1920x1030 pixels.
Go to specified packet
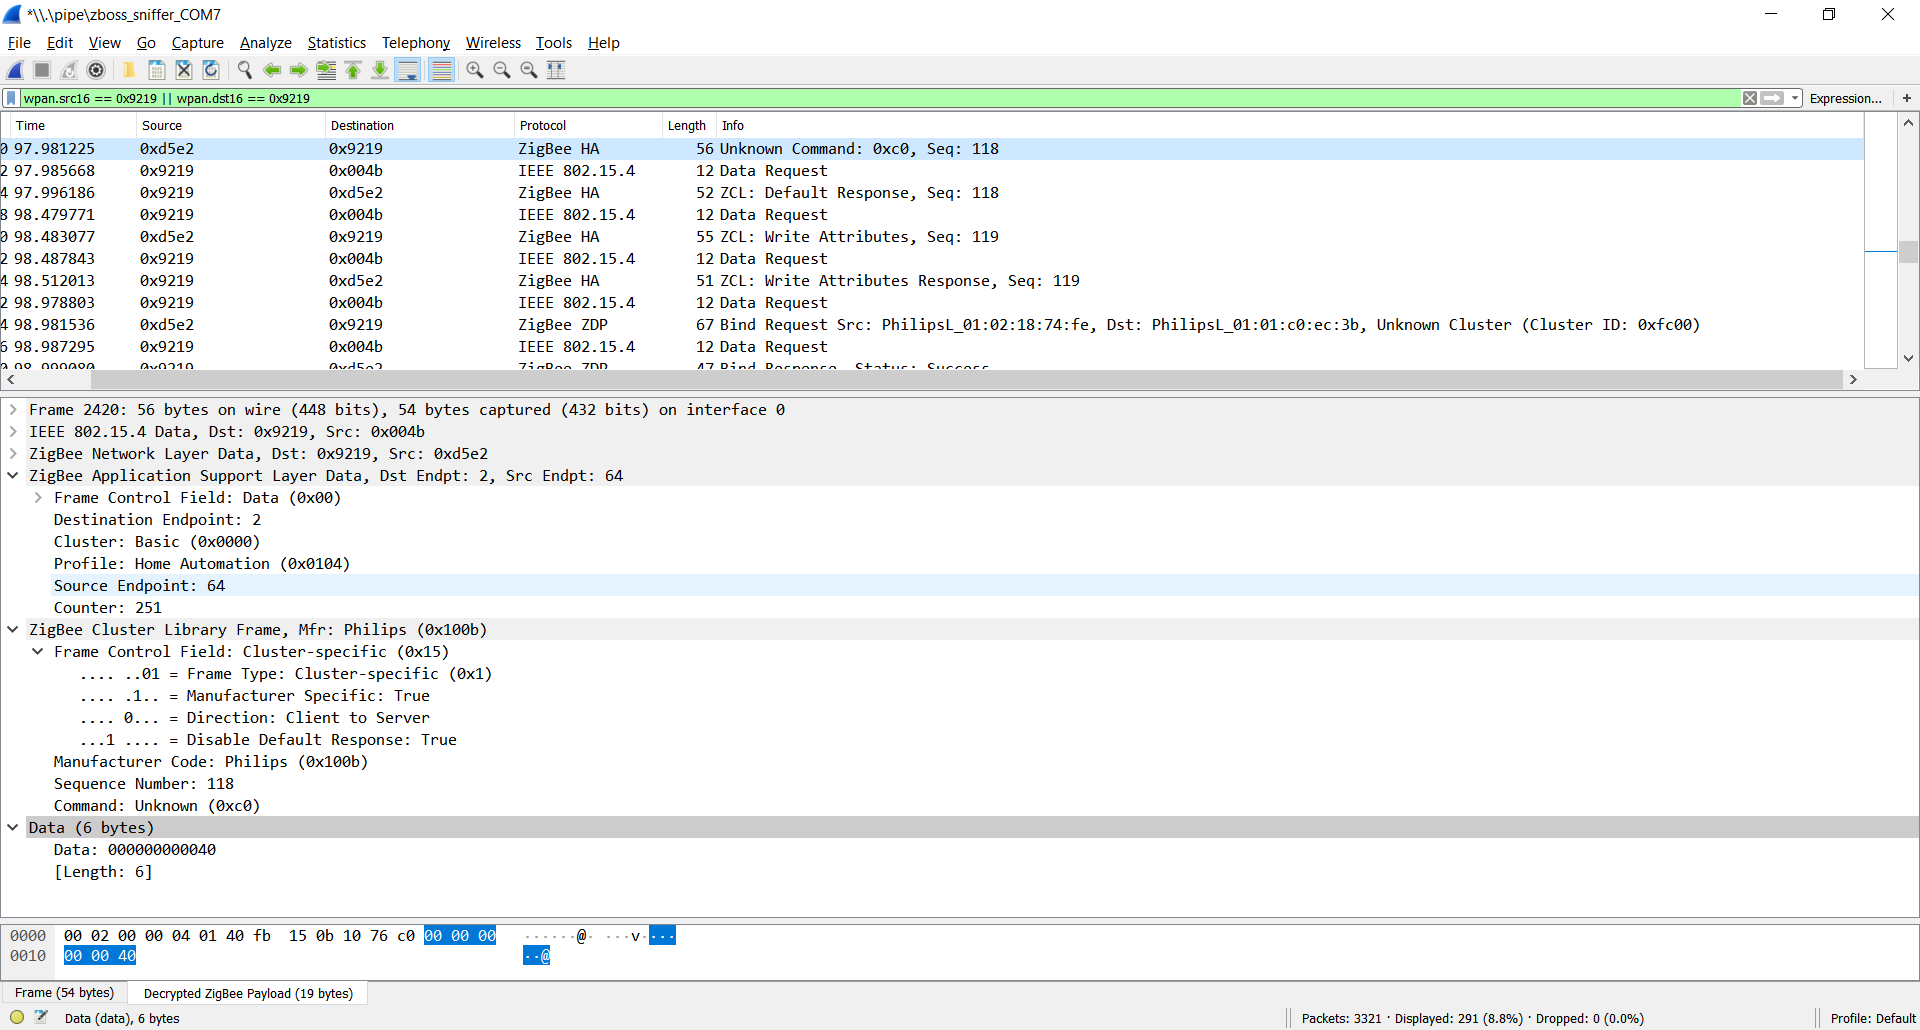tap(326, 70)
